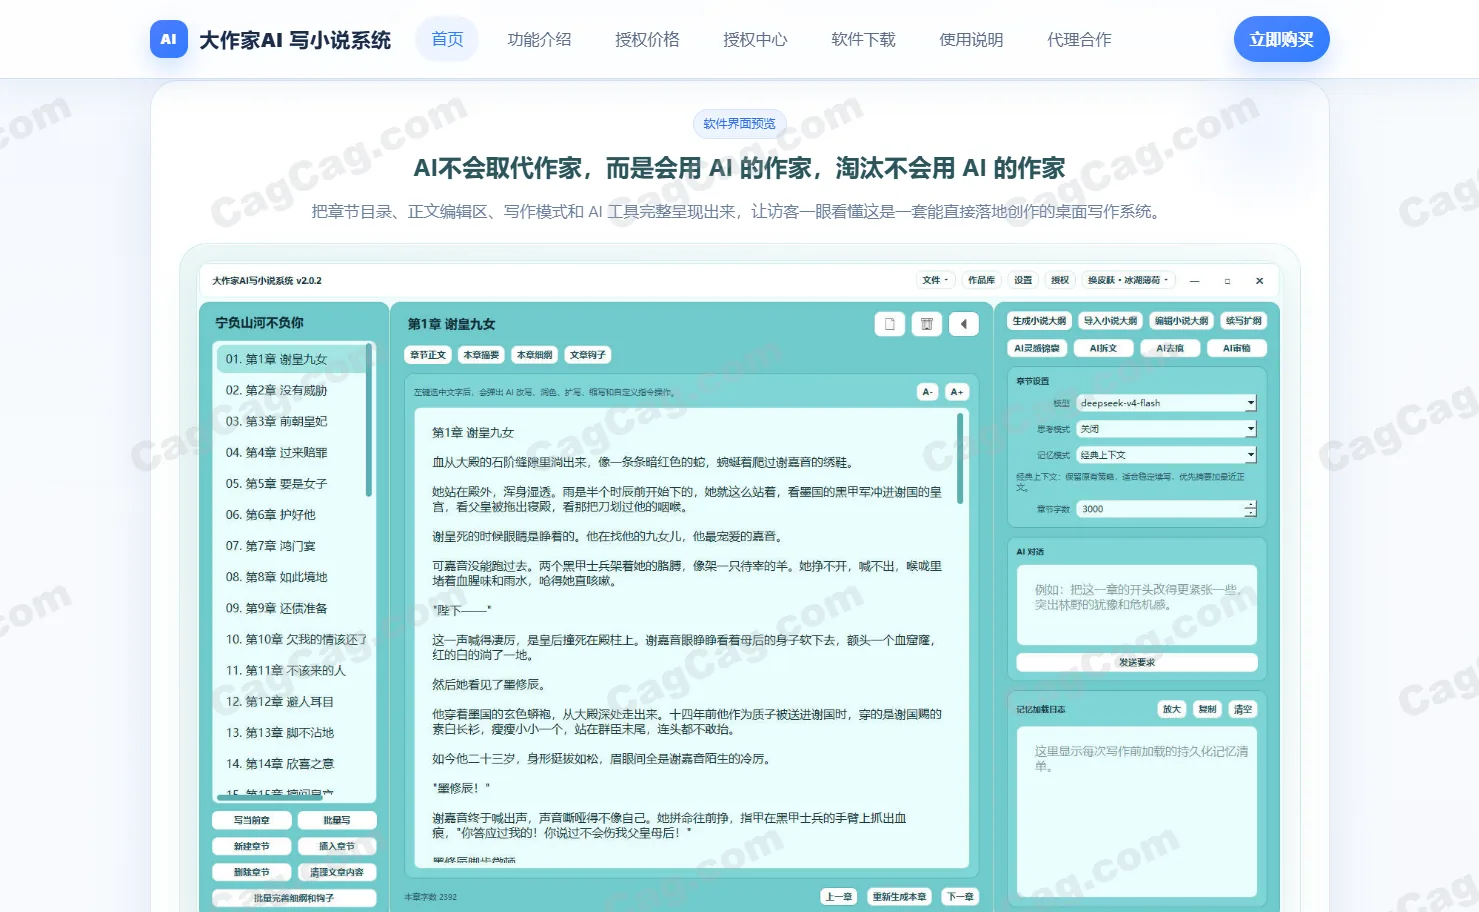1479x912 pixels.
Task: Click the AI拆文 button
Action: tap(1103, 348)
